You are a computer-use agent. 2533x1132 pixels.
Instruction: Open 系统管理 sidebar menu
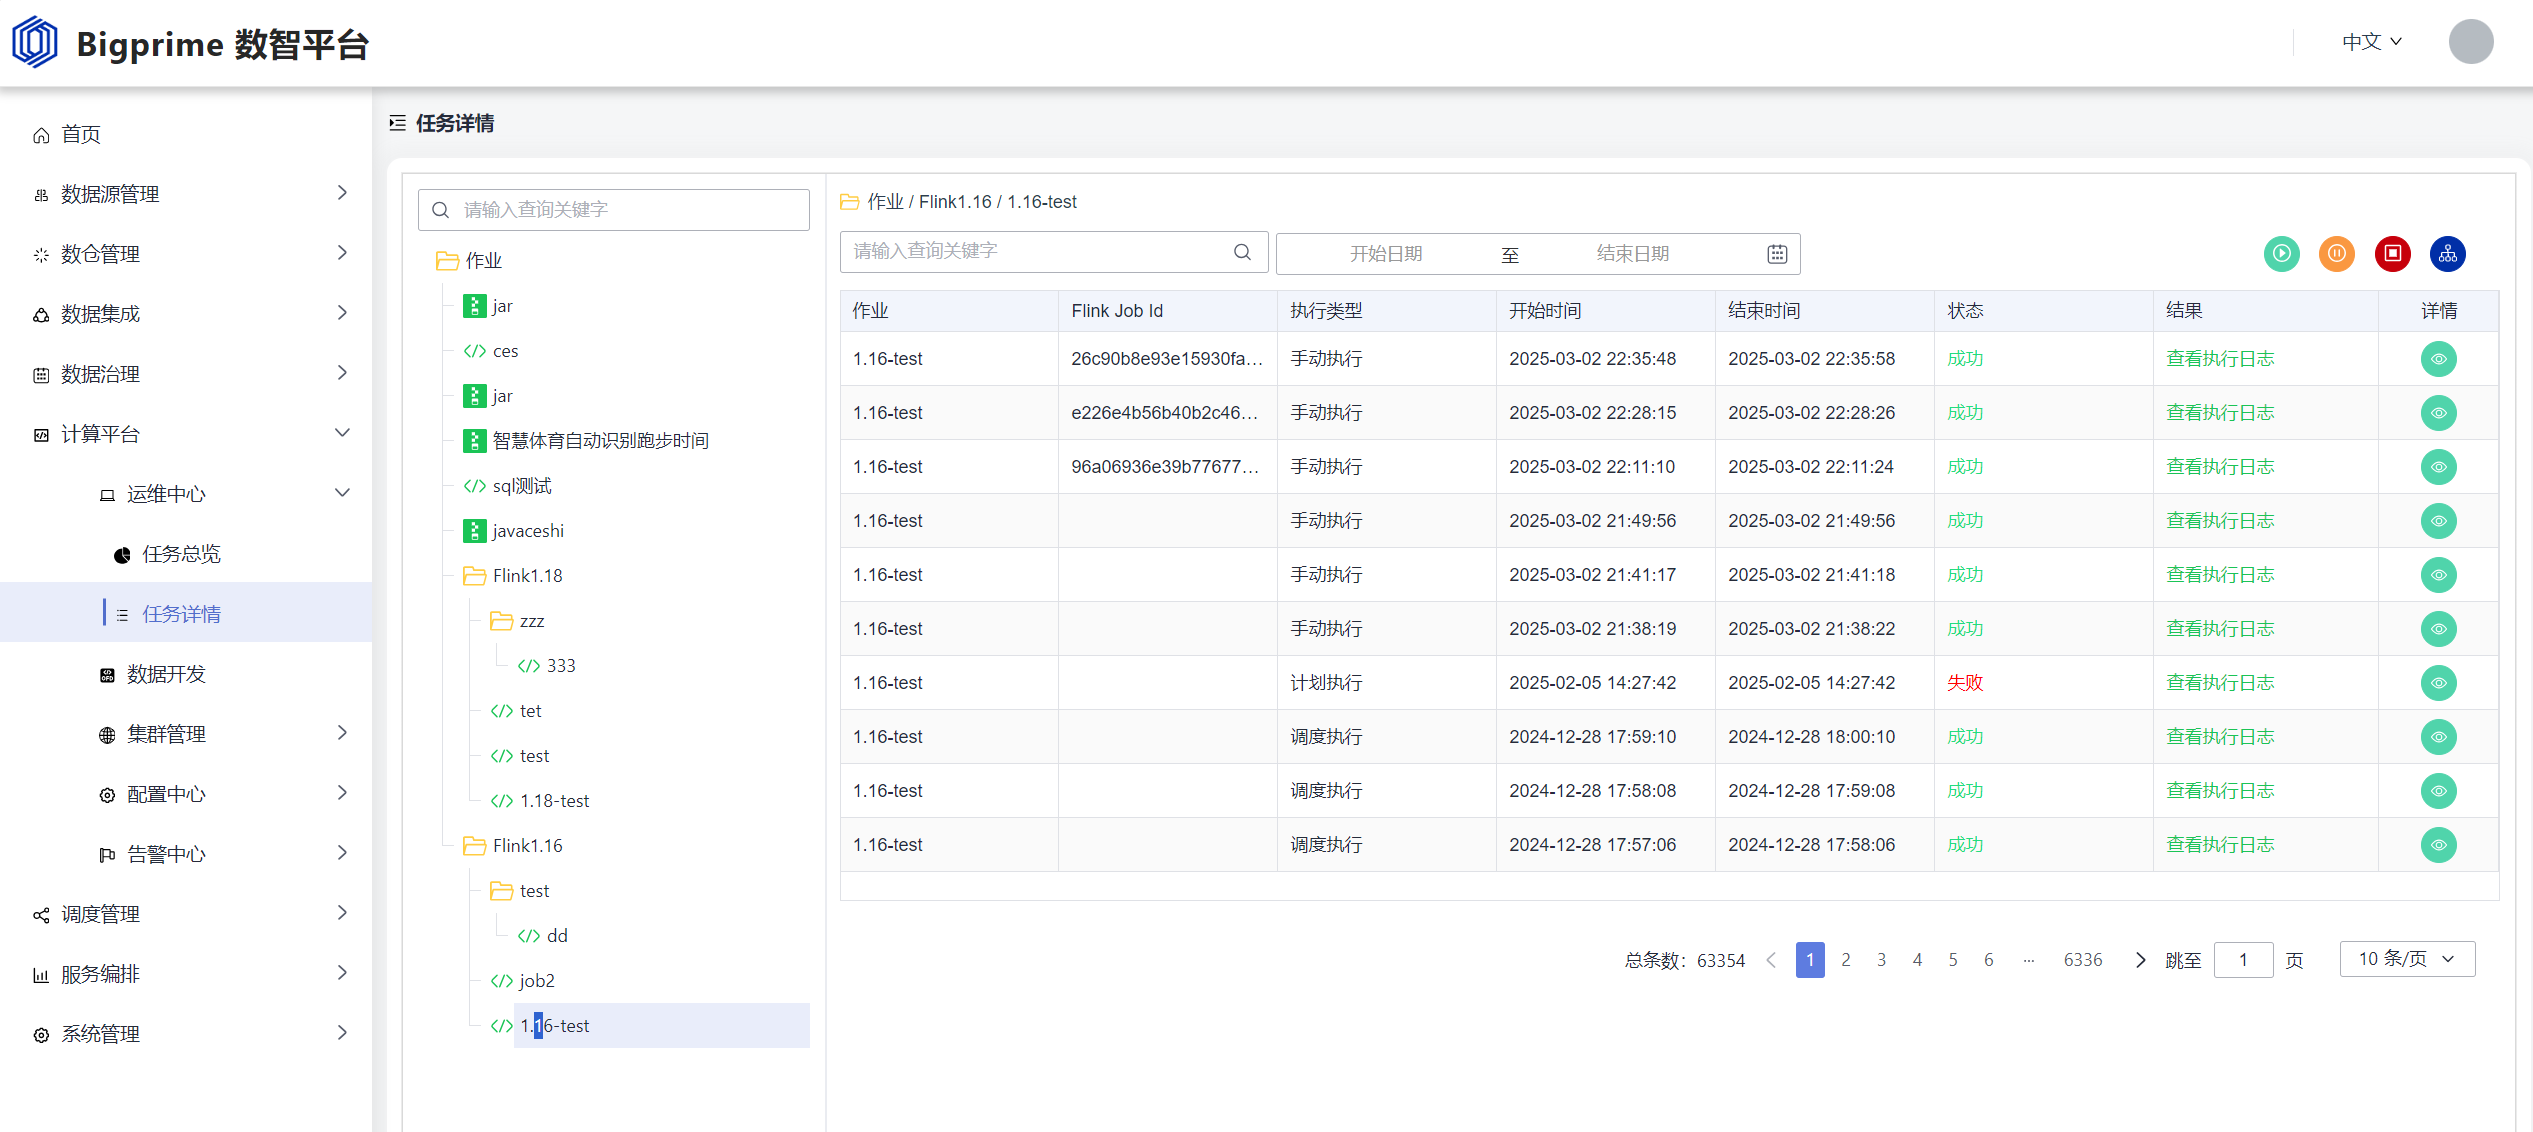pyautogui.click(x=186, y=1034)
